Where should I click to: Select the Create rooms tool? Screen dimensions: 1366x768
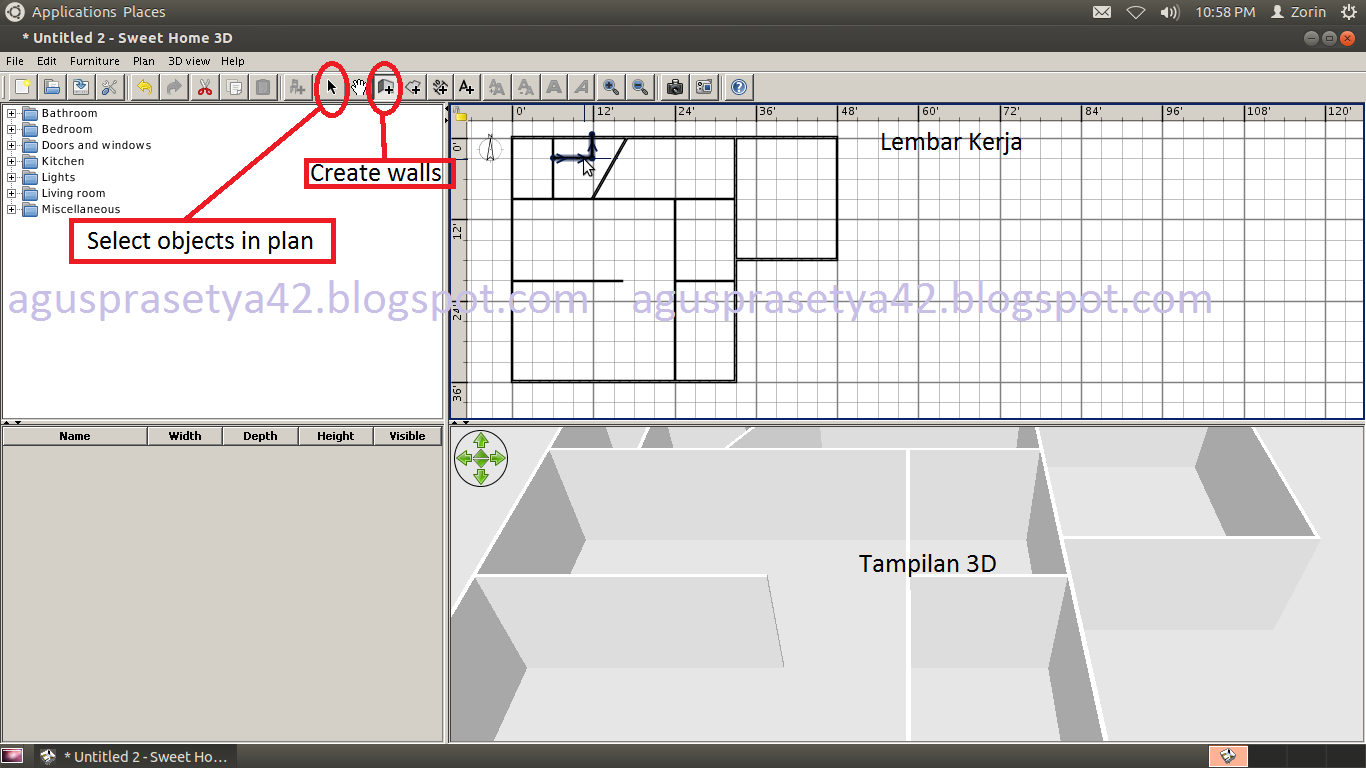[x=413, y=88]
